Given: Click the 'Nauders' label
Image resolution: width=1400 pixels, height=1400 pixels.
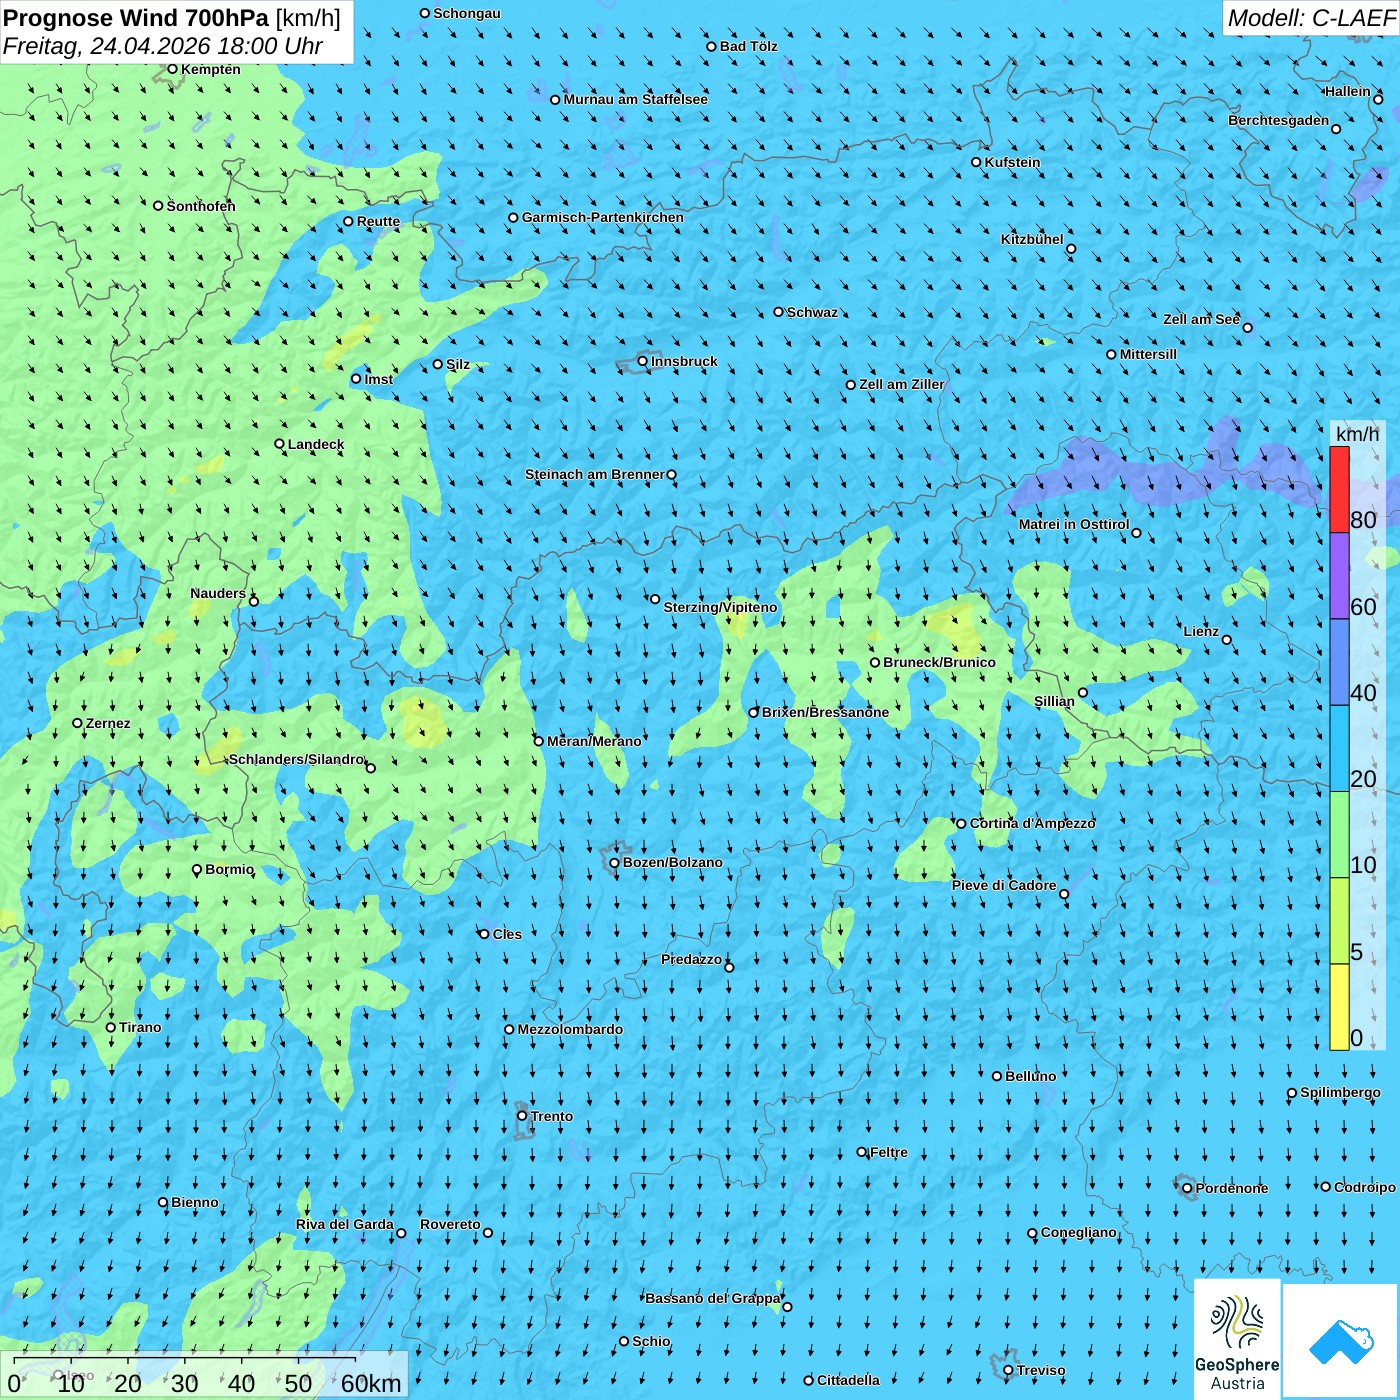Looking at the screenshot, I should pyautogui.click(x=218, y=593).
